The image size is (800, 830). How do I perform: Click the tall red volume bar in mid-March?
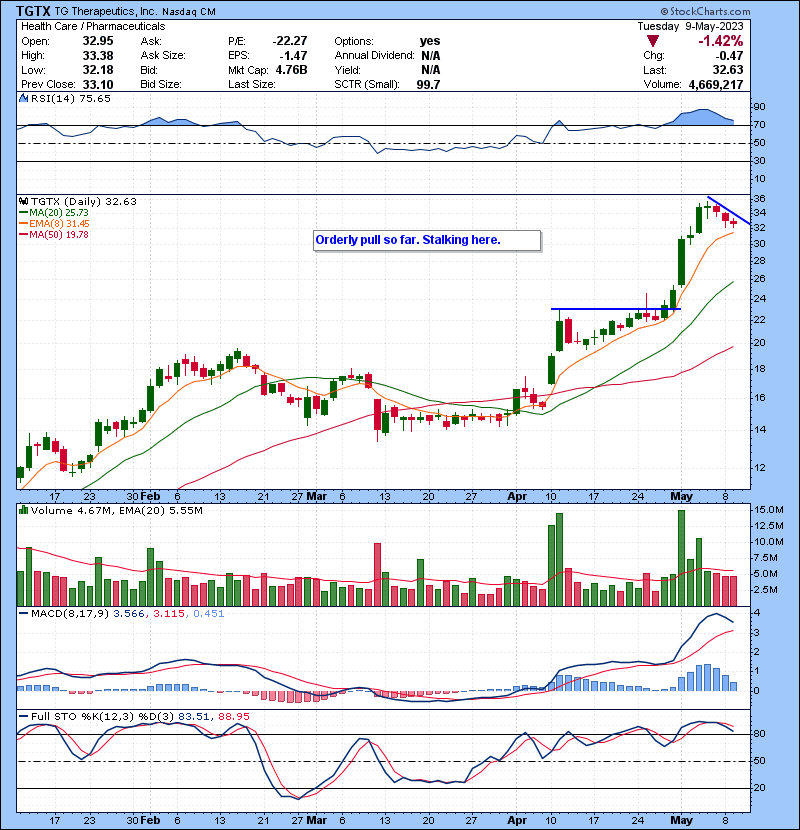pyautogui.click(x=377, y=574)
